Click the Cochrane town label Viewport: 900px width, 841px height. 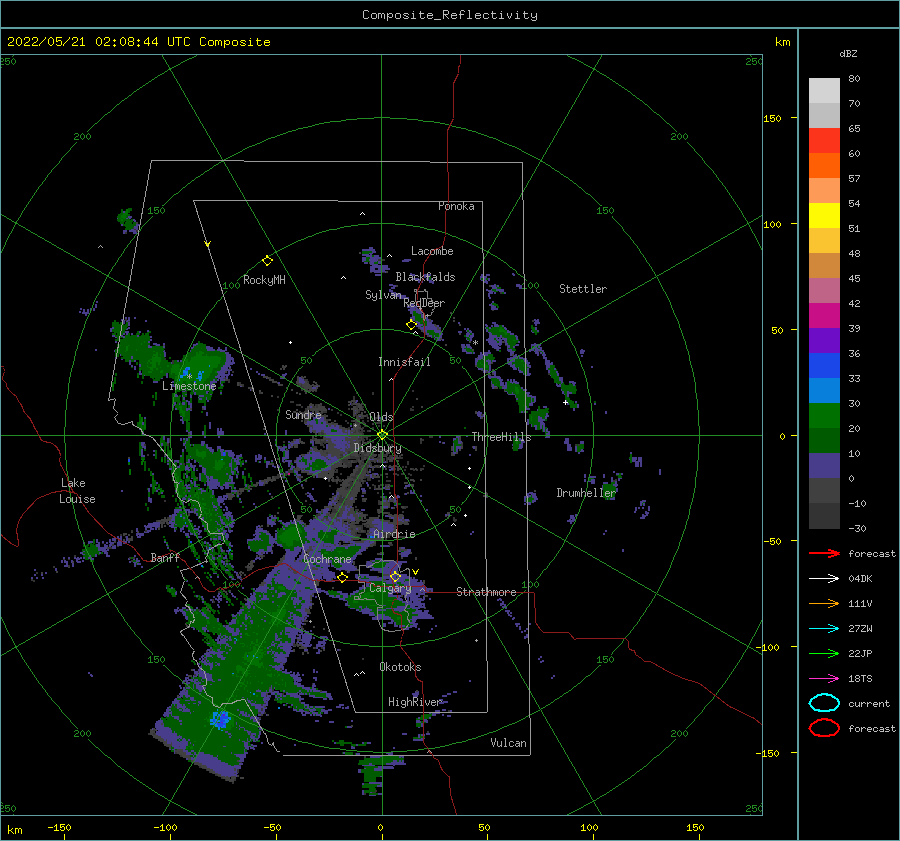(x=327, y=559)
